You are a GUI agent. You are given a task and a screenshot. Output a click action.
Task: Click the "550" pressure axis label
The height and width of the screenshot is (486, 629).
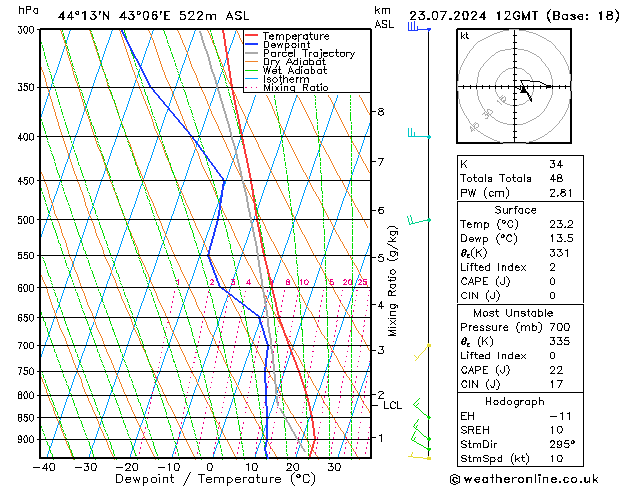pyautogui.click(x=28, y=255)
